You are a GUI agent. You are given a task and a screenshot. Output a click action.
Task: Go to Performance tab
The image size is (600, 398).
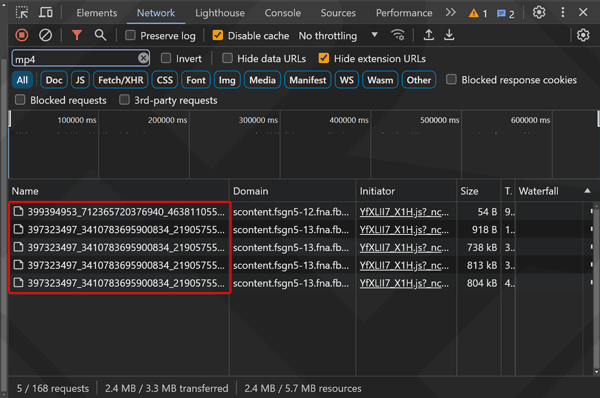point(404,13)
